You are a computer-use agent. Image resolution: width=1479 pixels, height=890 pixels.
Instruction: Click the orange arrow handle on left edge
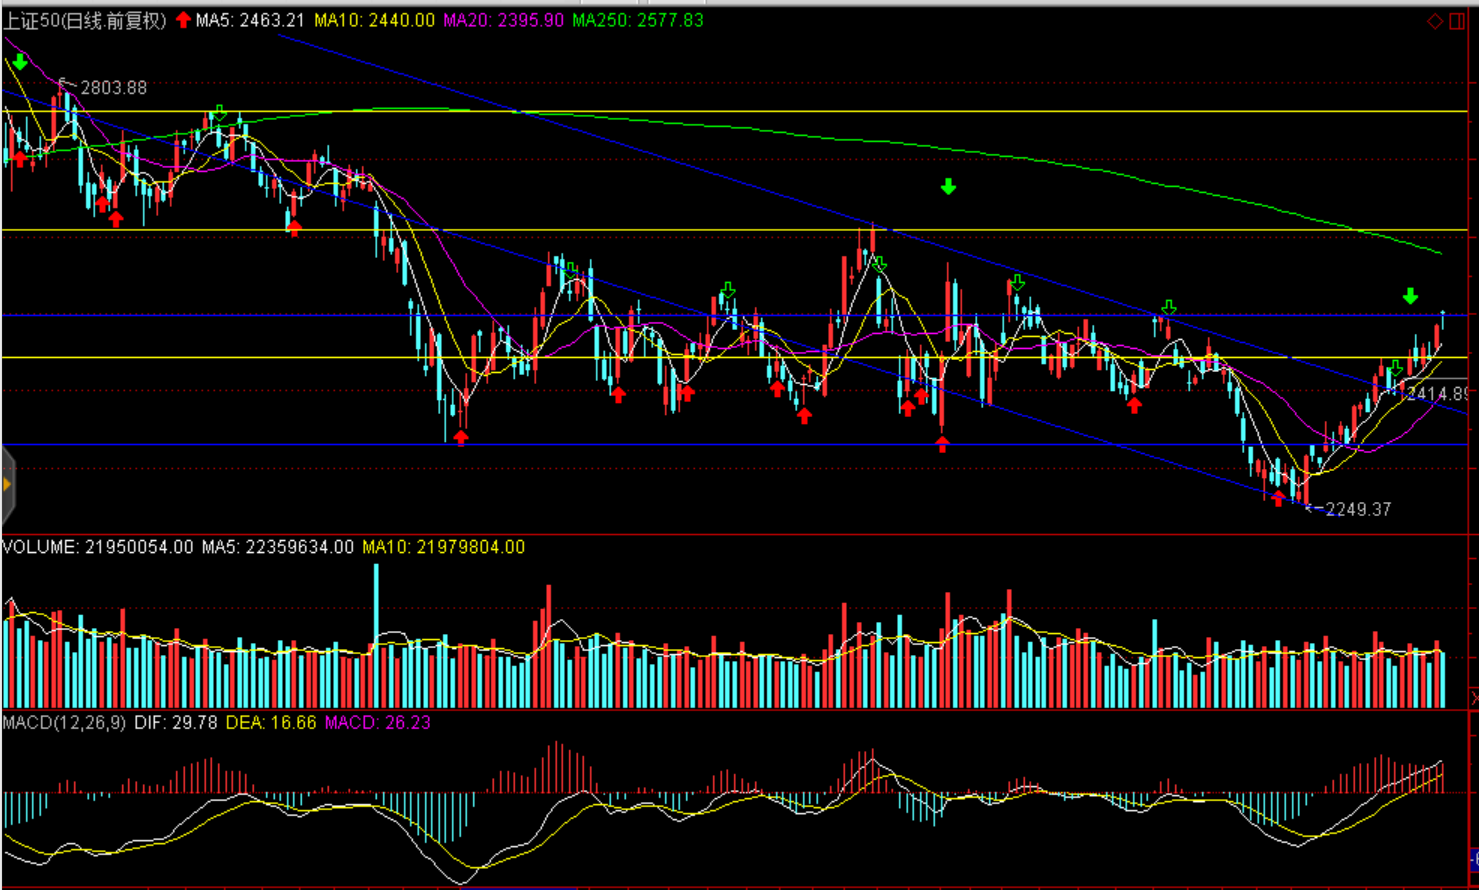6,485
